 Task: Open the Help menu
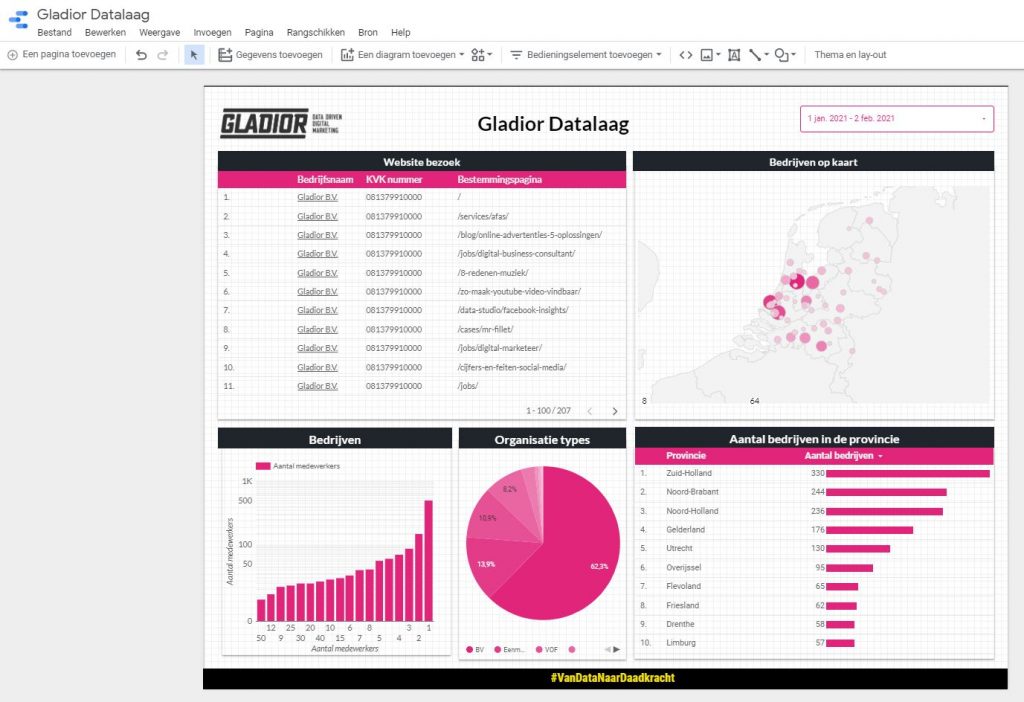point(400,33)
